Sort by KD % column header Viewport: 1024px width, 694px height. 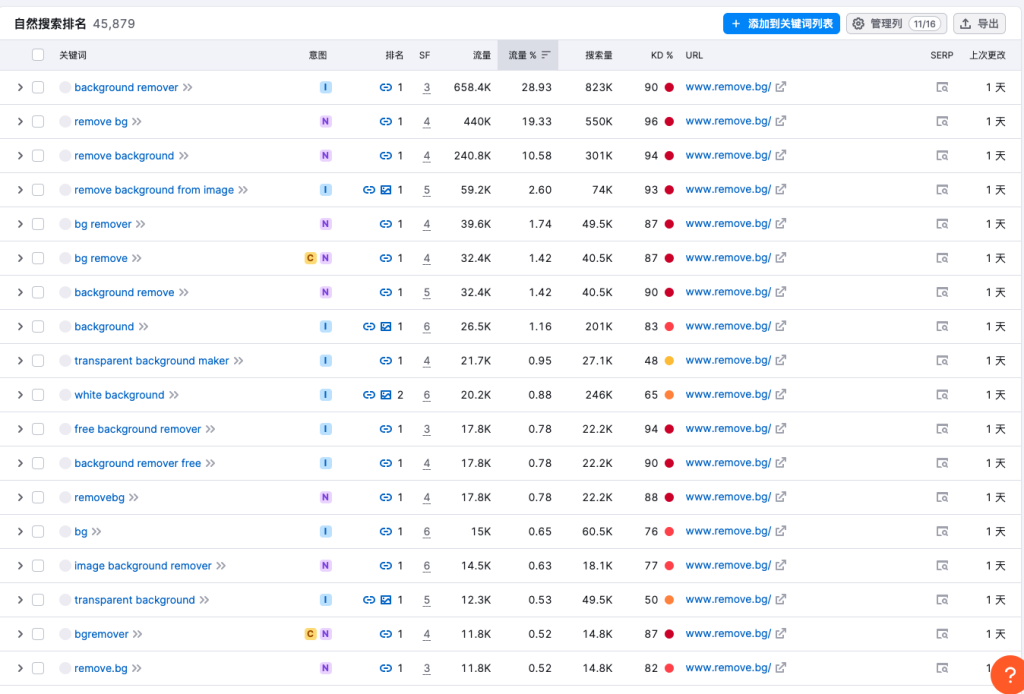click(662, 55)
